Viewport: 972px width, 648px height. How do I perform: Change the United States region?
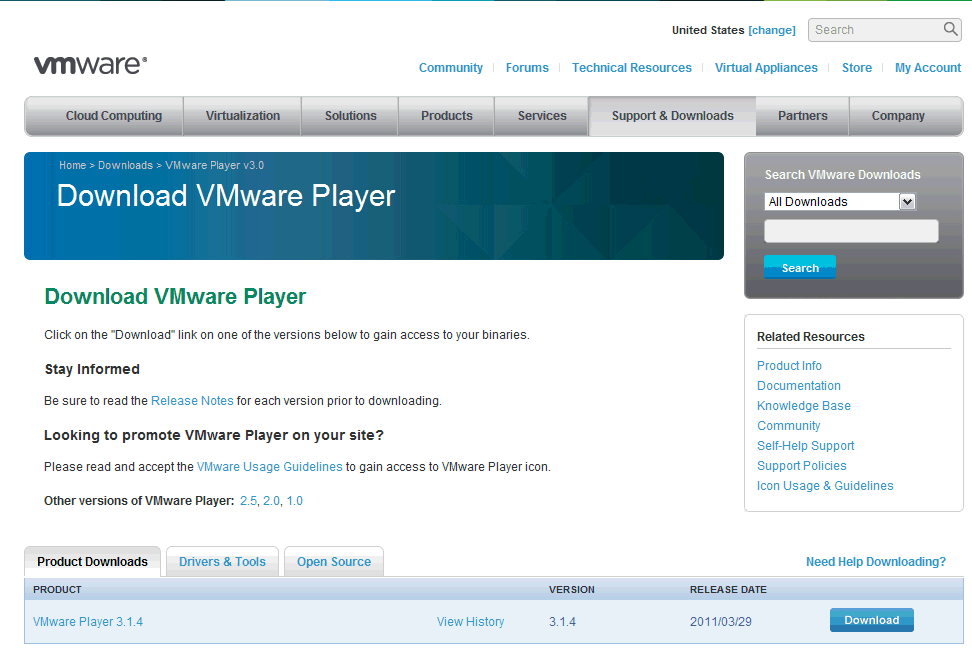(772, 30)
